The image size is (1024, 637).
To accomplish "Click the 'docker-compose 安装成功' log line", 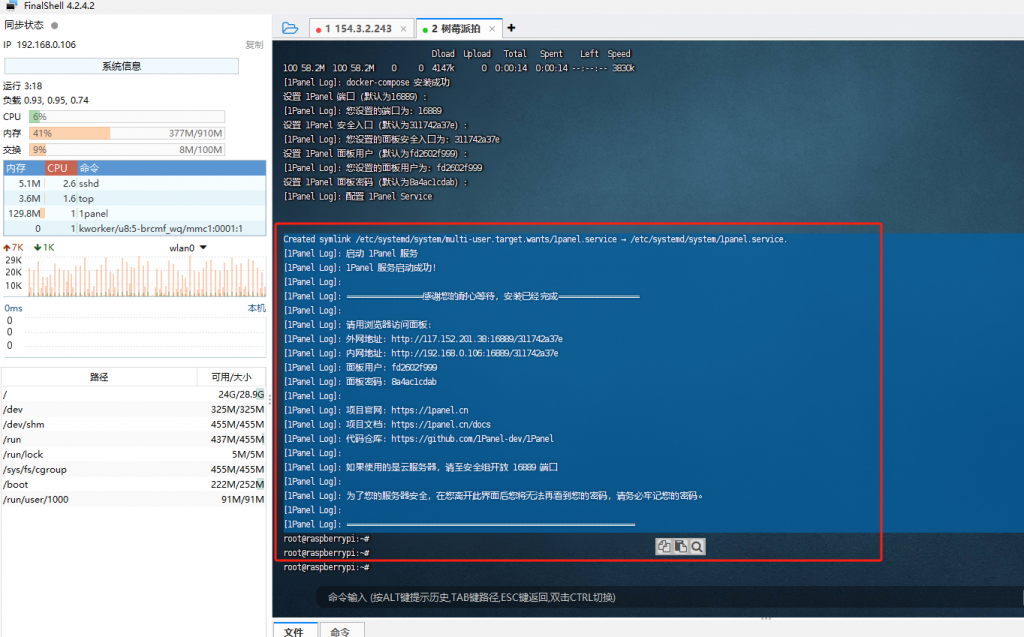I will point(366,82).
